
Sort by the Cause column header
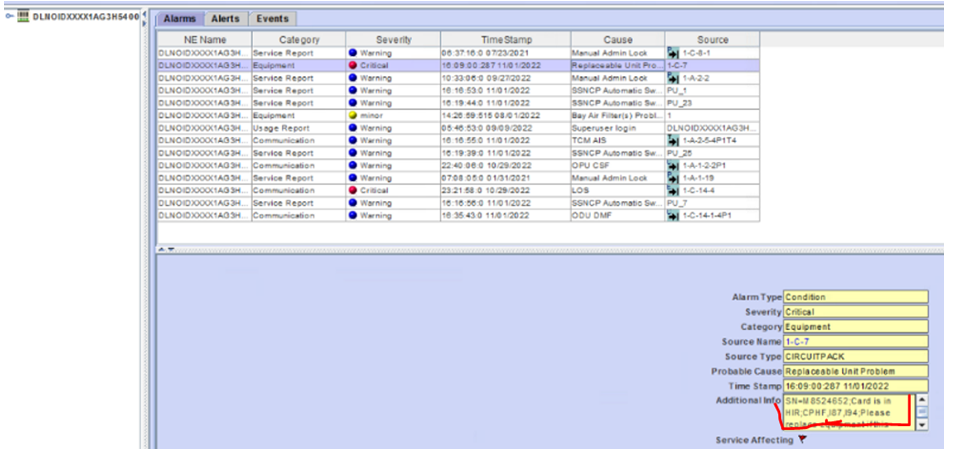point(618,40)
